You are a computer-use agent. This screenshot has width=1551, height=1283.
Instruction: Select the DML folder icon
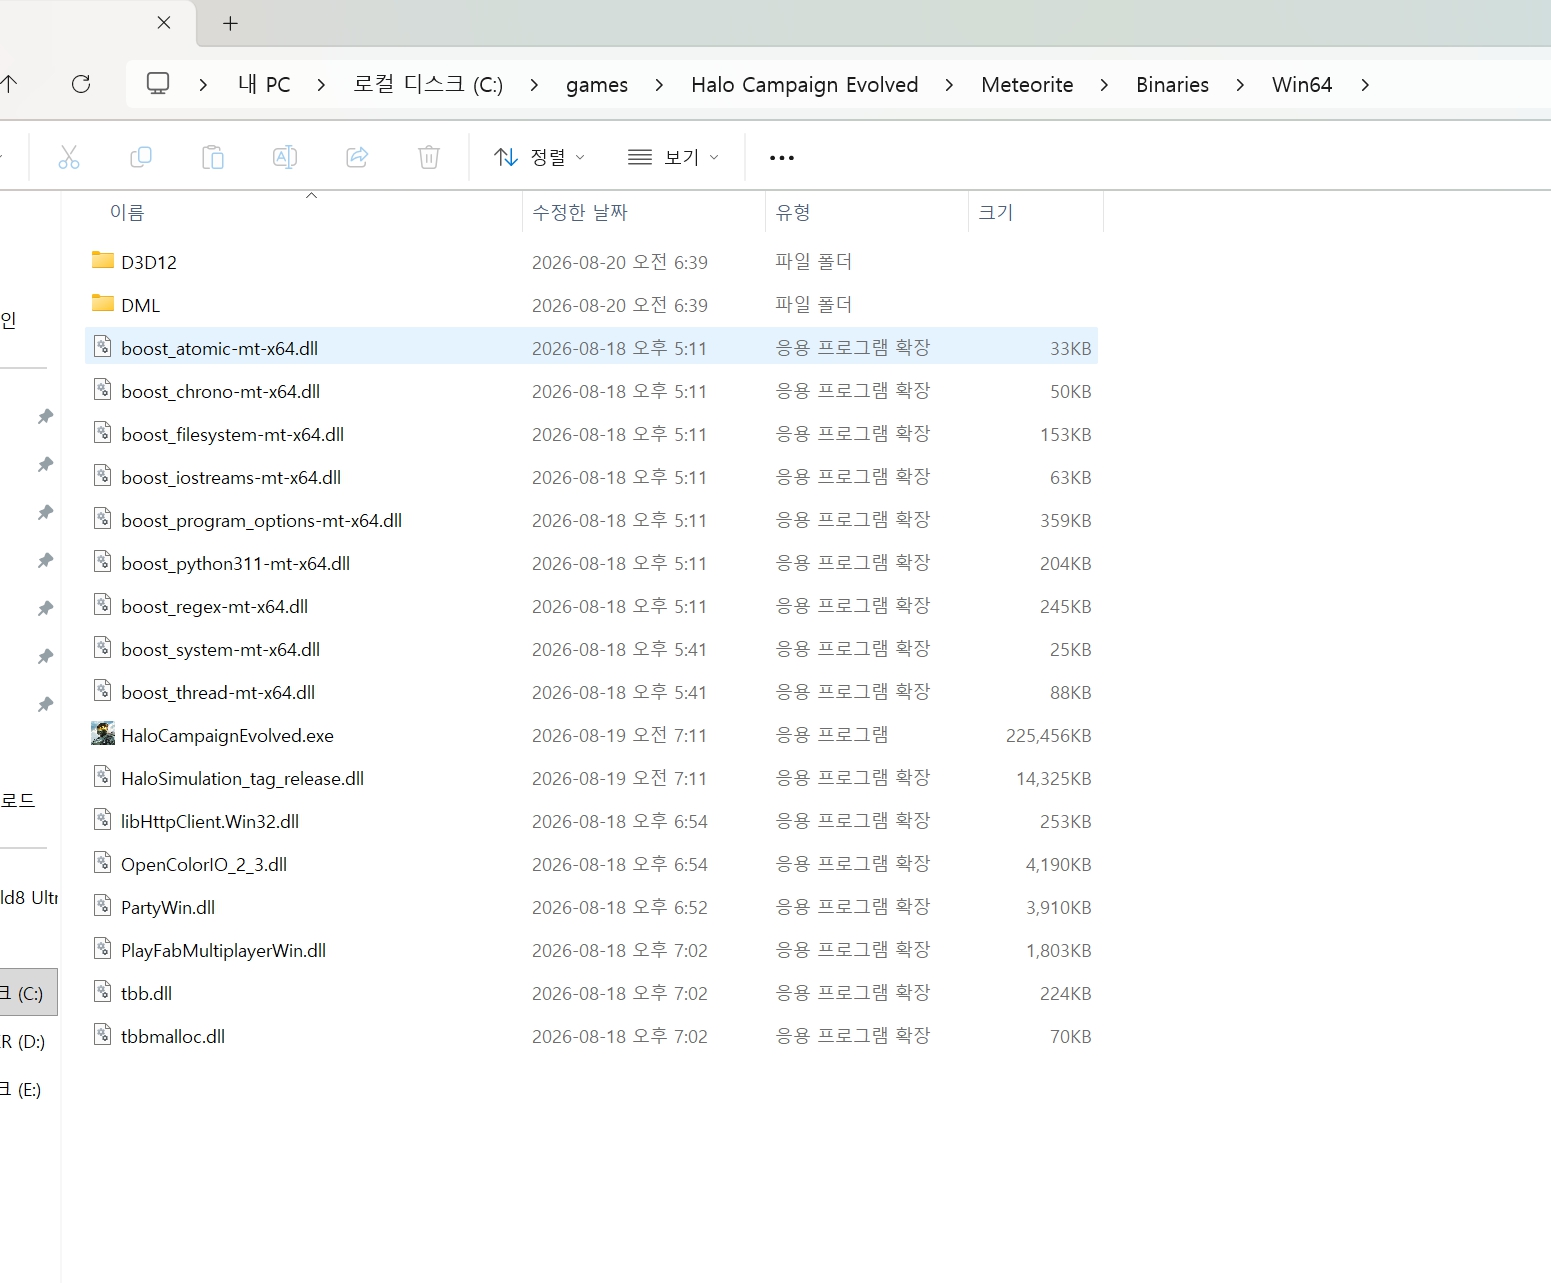pos(103,304)
